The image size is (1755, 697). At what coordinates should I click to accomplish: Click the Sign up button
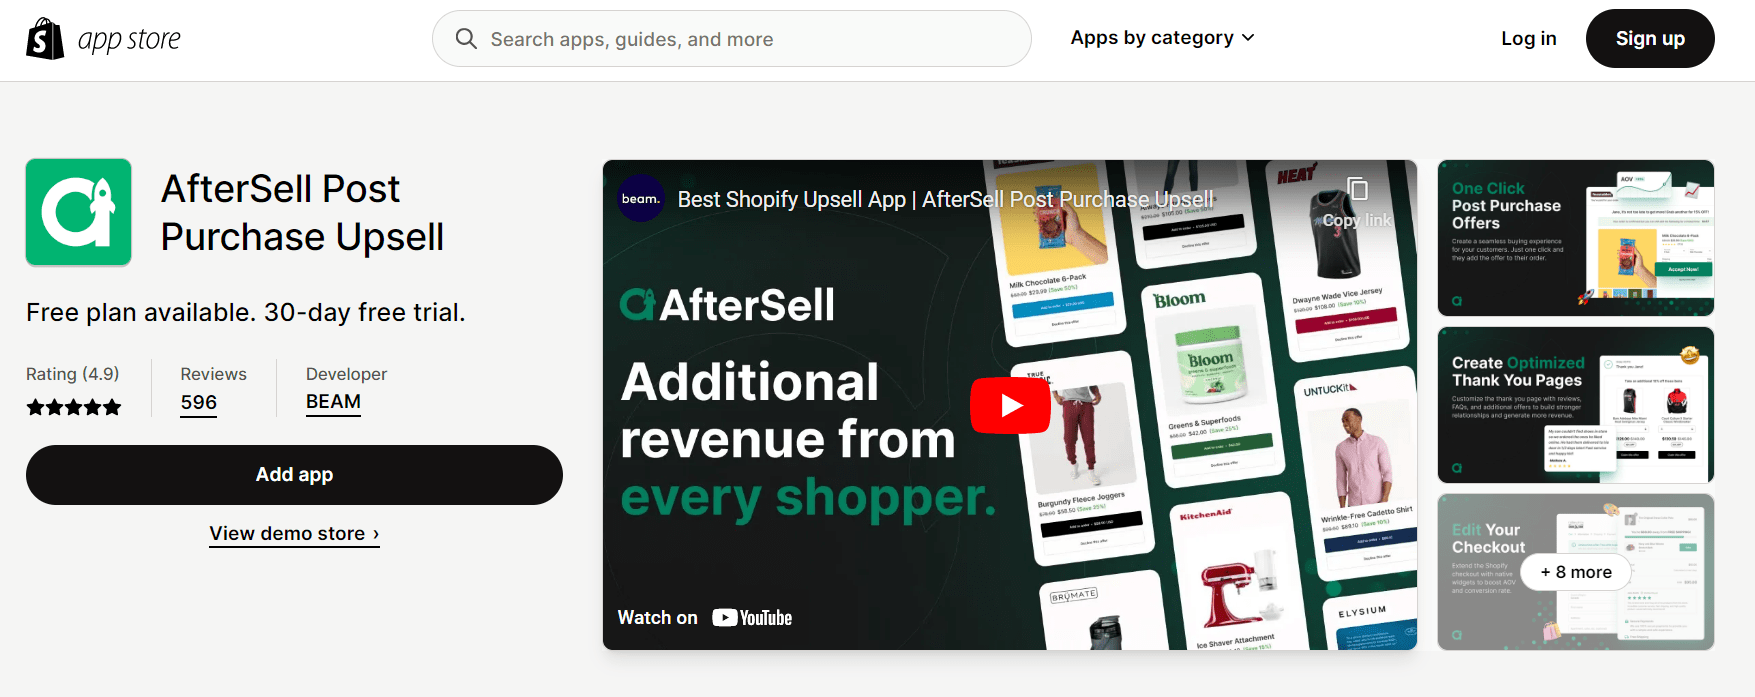(1650, 39)
